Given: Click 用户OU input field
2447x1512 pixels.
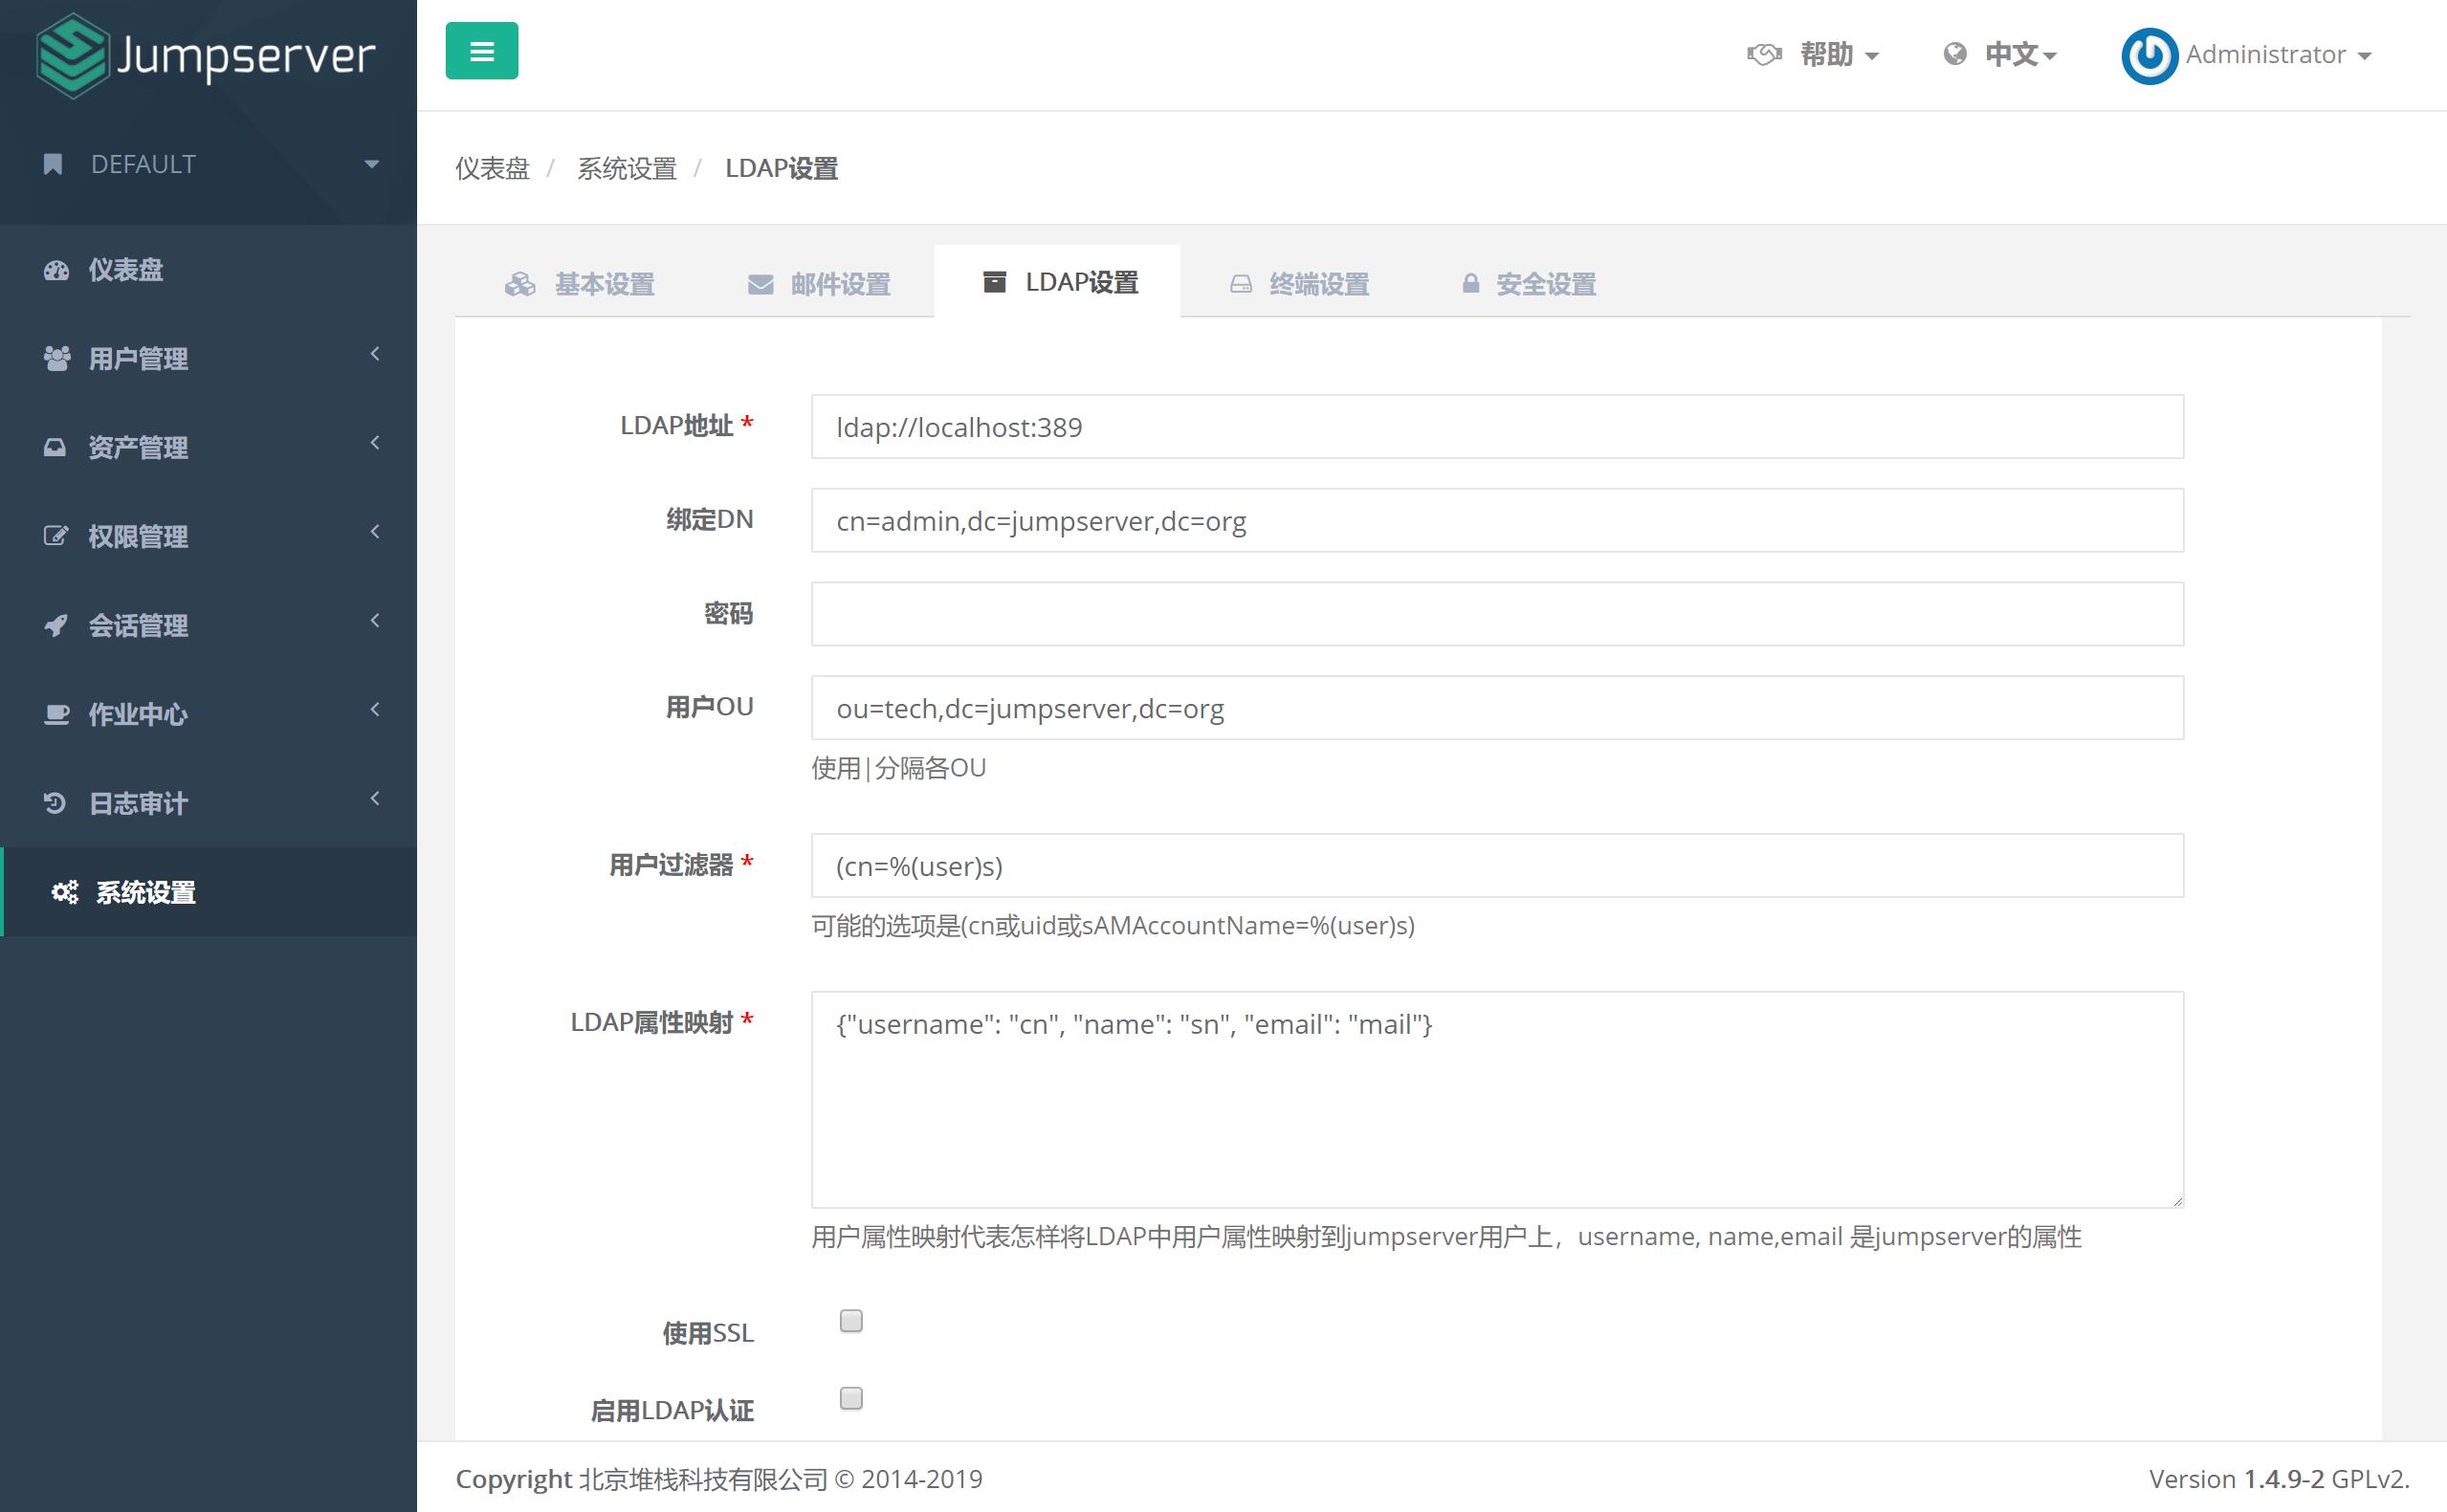Looking at the screenshot, I should coord(1496,708).
